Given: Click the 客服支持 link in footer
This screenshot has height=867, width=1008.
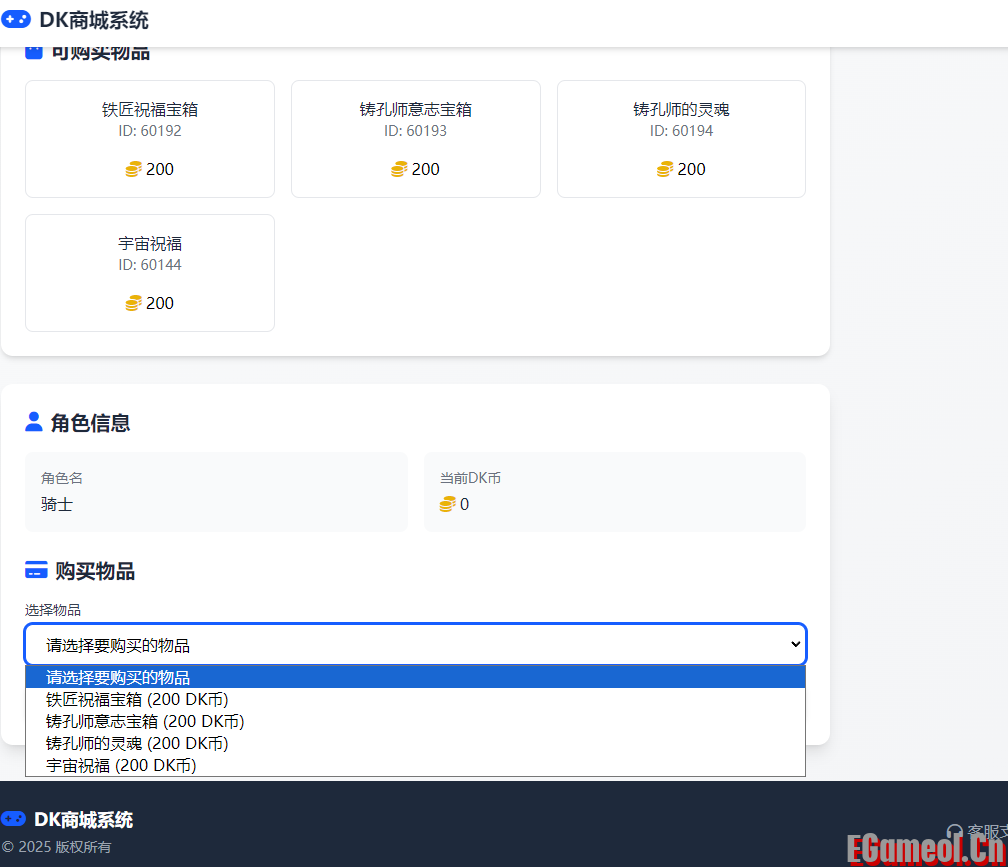Looking at the screenshot, I should [x=985, y=831].
